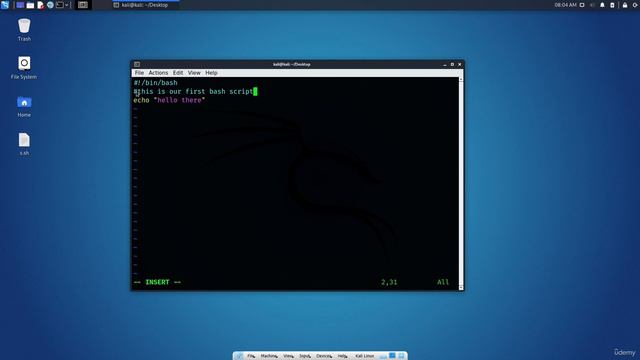
Task: Minimize the terminal window
Action: click(x=444, y=64)
